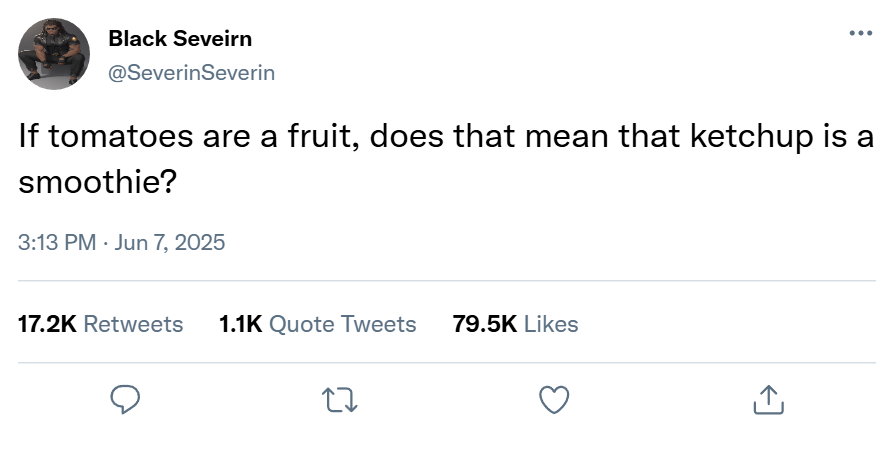The width and height of the screenshot is (894, 454).
Task: Click the 79.5K likes count number
Action: click(x=485, y=324)
